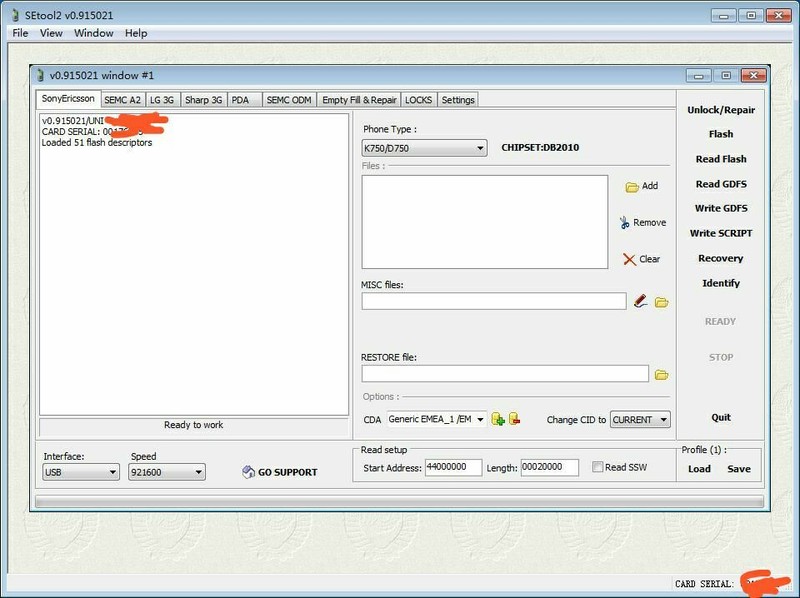800x598 pixels.
Task: Click the STOP button
Action: coord(721,358)
